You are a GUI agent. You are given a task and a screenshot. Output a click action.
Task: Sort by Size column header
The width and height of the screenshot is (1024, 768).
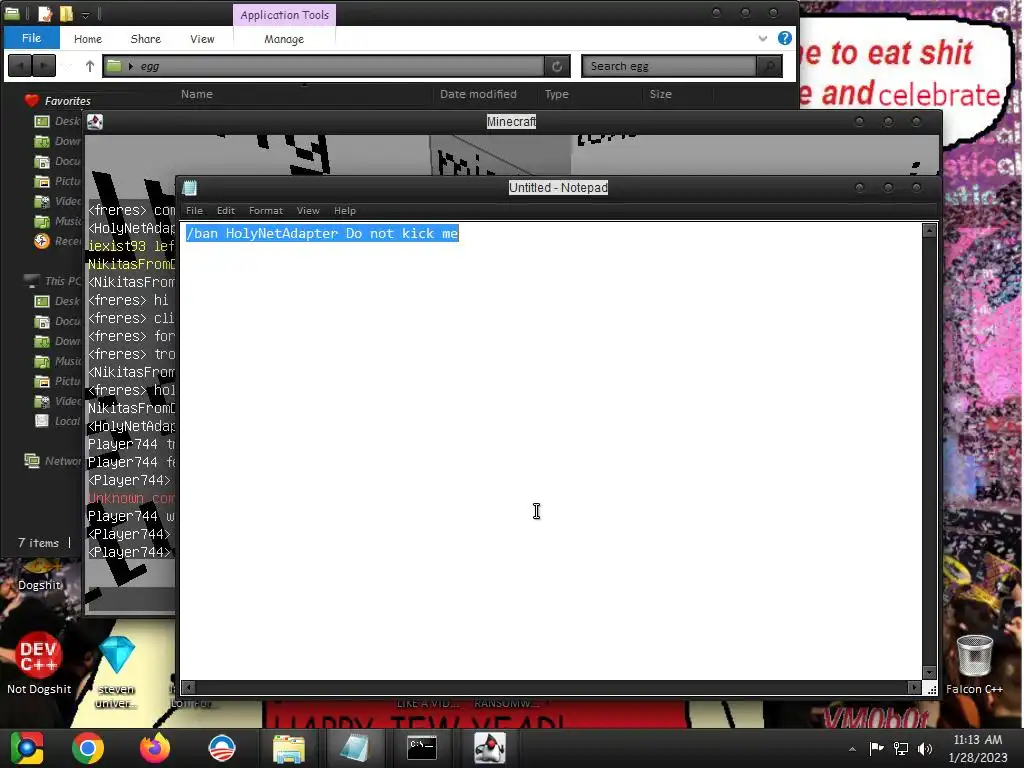(660, 94)
